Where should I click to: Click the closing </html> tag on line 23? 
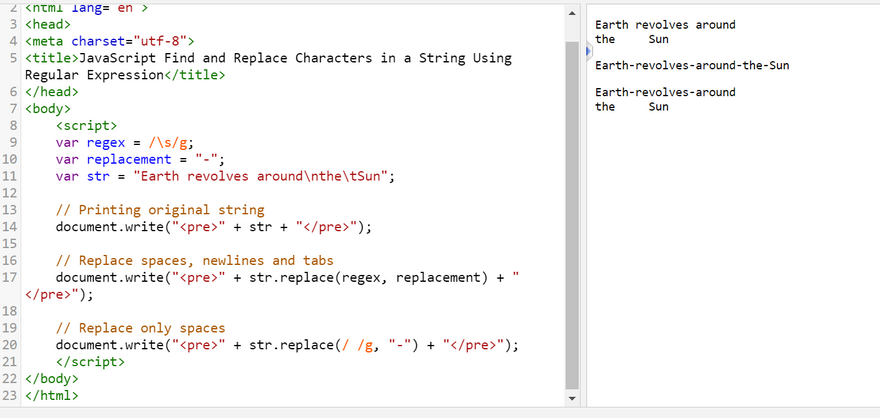[x=52, y=396]
